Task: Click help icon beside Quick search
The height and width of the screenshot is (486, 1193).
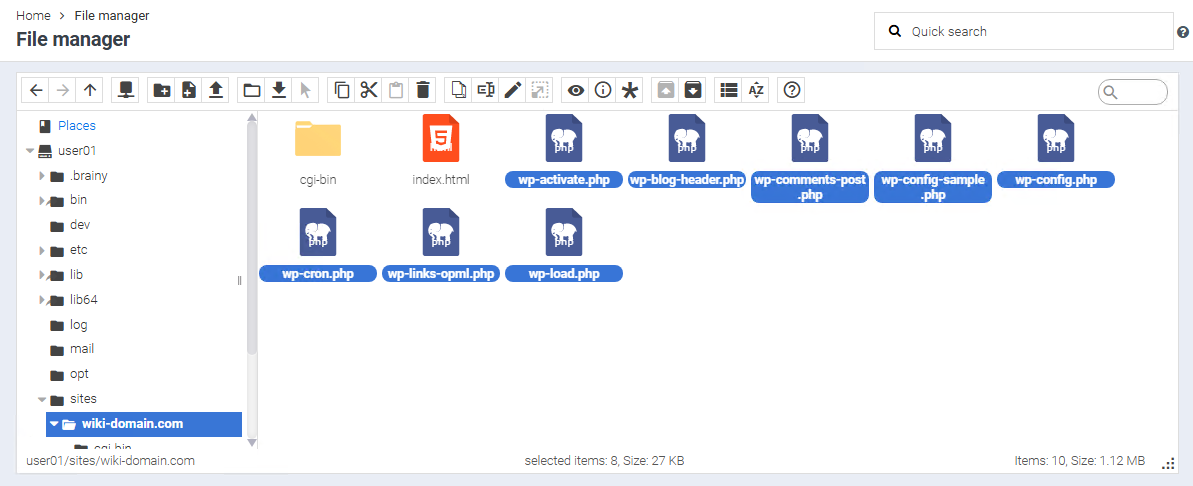Action: (x=1183, y=32)
